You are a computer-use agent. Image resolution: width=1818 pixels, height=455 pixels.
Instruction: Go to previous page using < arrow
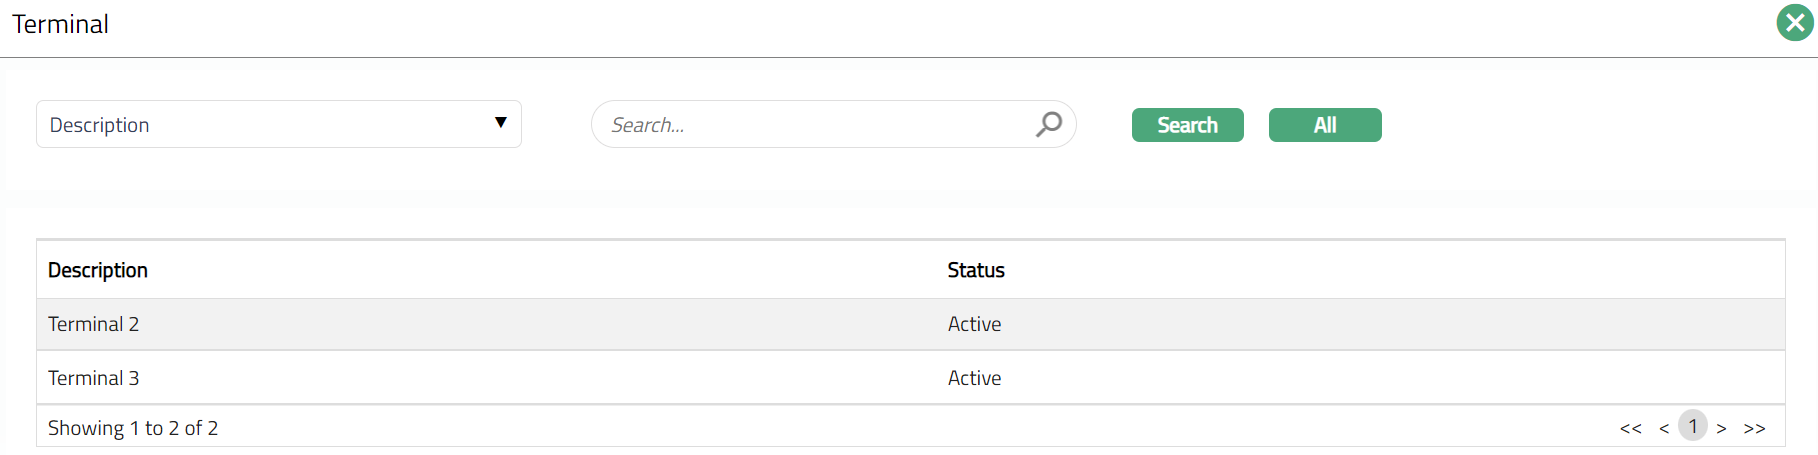click(1664, 428)
